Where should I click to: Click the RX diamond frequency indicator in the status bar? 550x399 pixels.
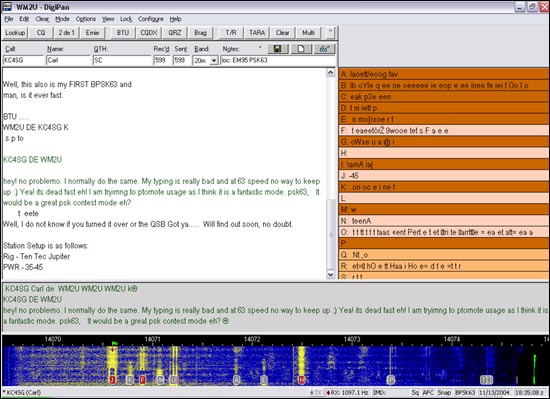(347, 392)
